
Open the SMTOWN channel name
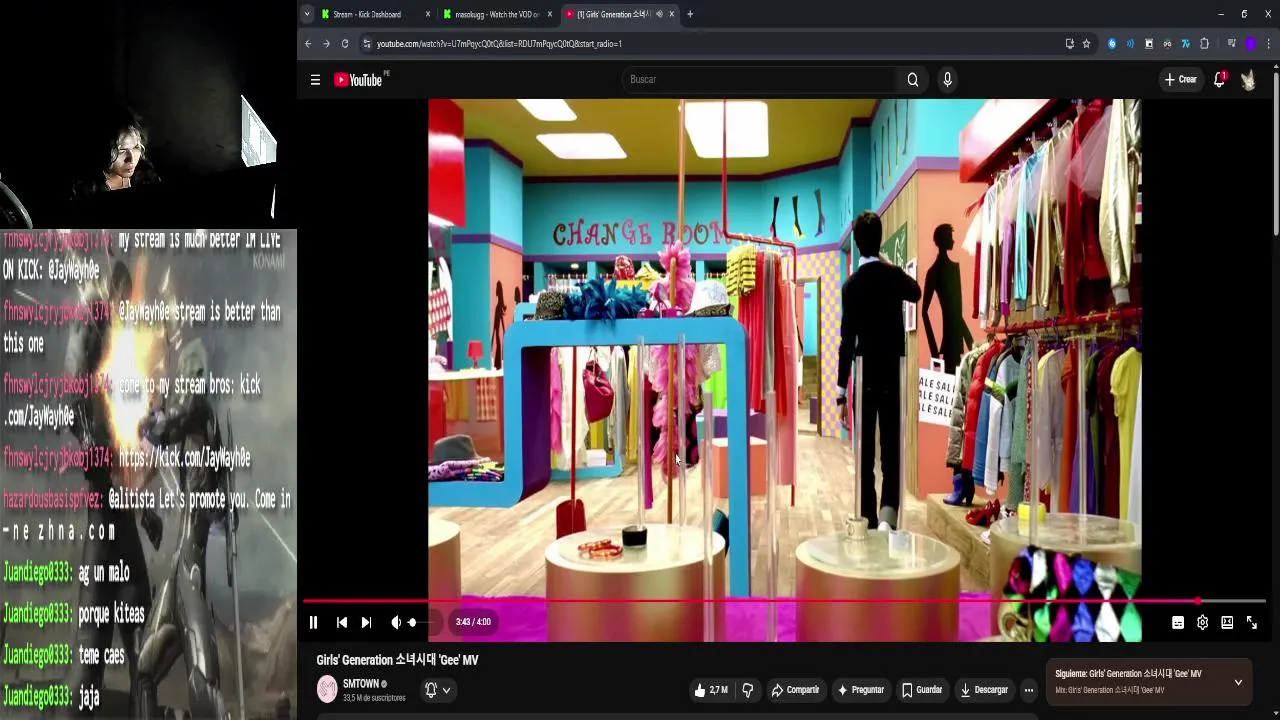click(361, 684)
